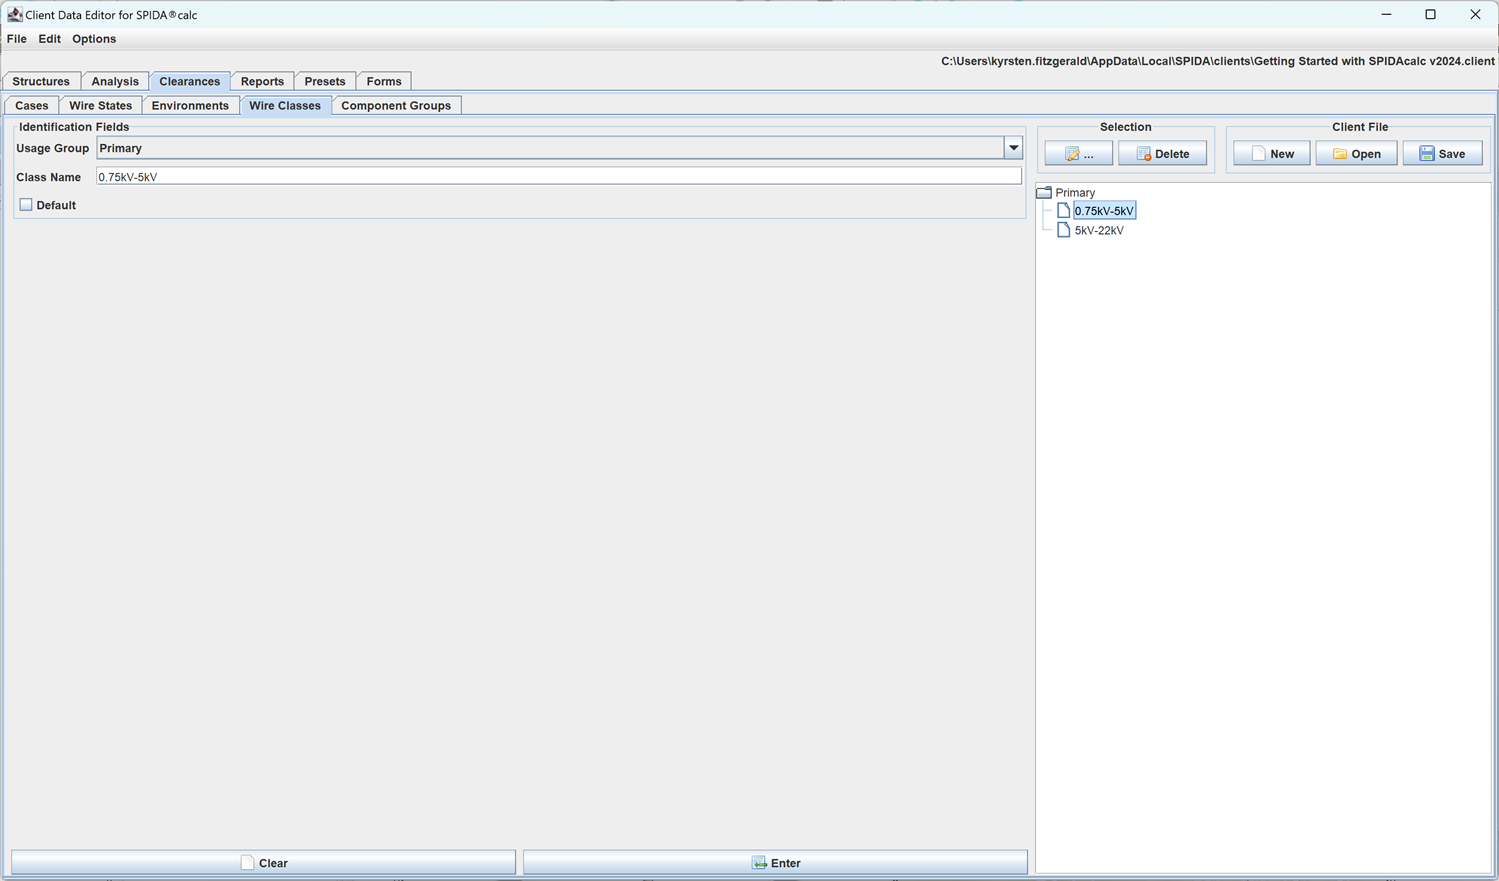Click the SPIDAcalc app icon in title bar
The image size is (1499, 881).
point(14,14)
